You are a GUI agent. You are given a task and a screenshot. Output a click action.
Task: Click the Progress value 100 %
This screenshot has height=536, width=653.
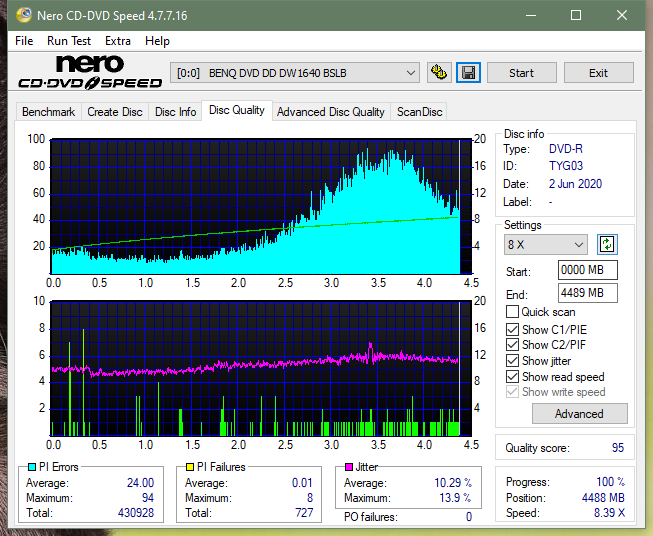[x=611, y=482]
